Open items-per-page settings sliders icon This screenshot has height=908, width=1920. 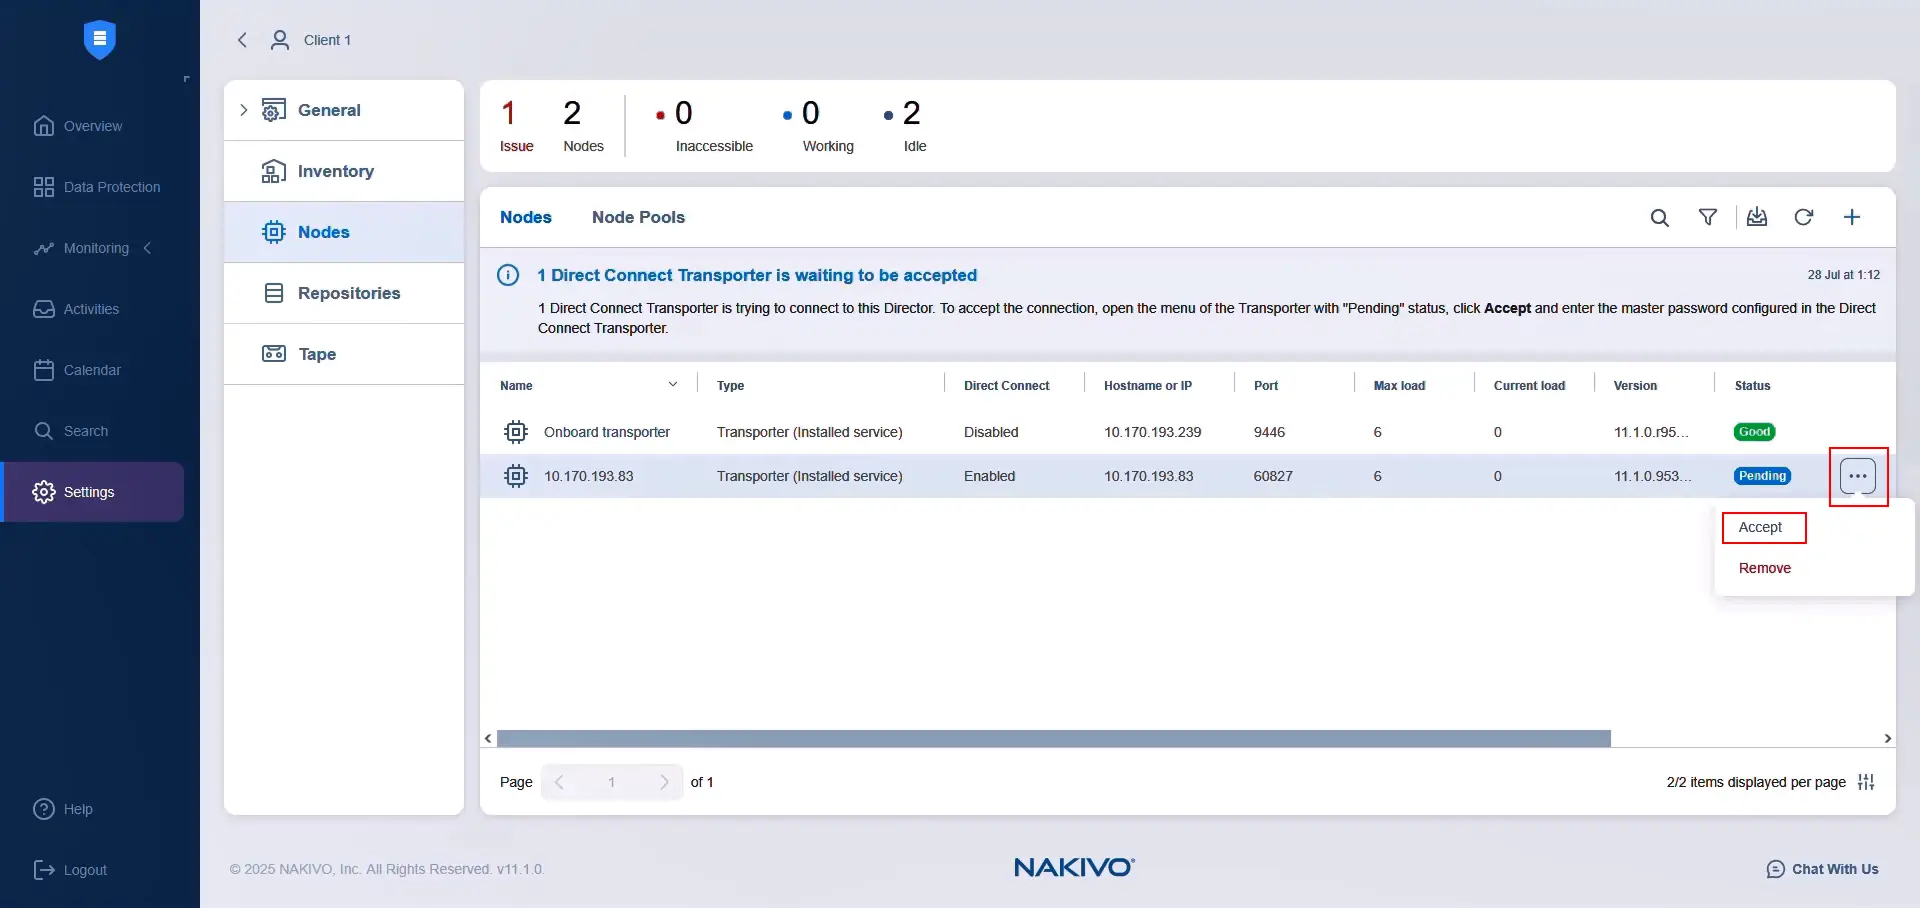1866,782
